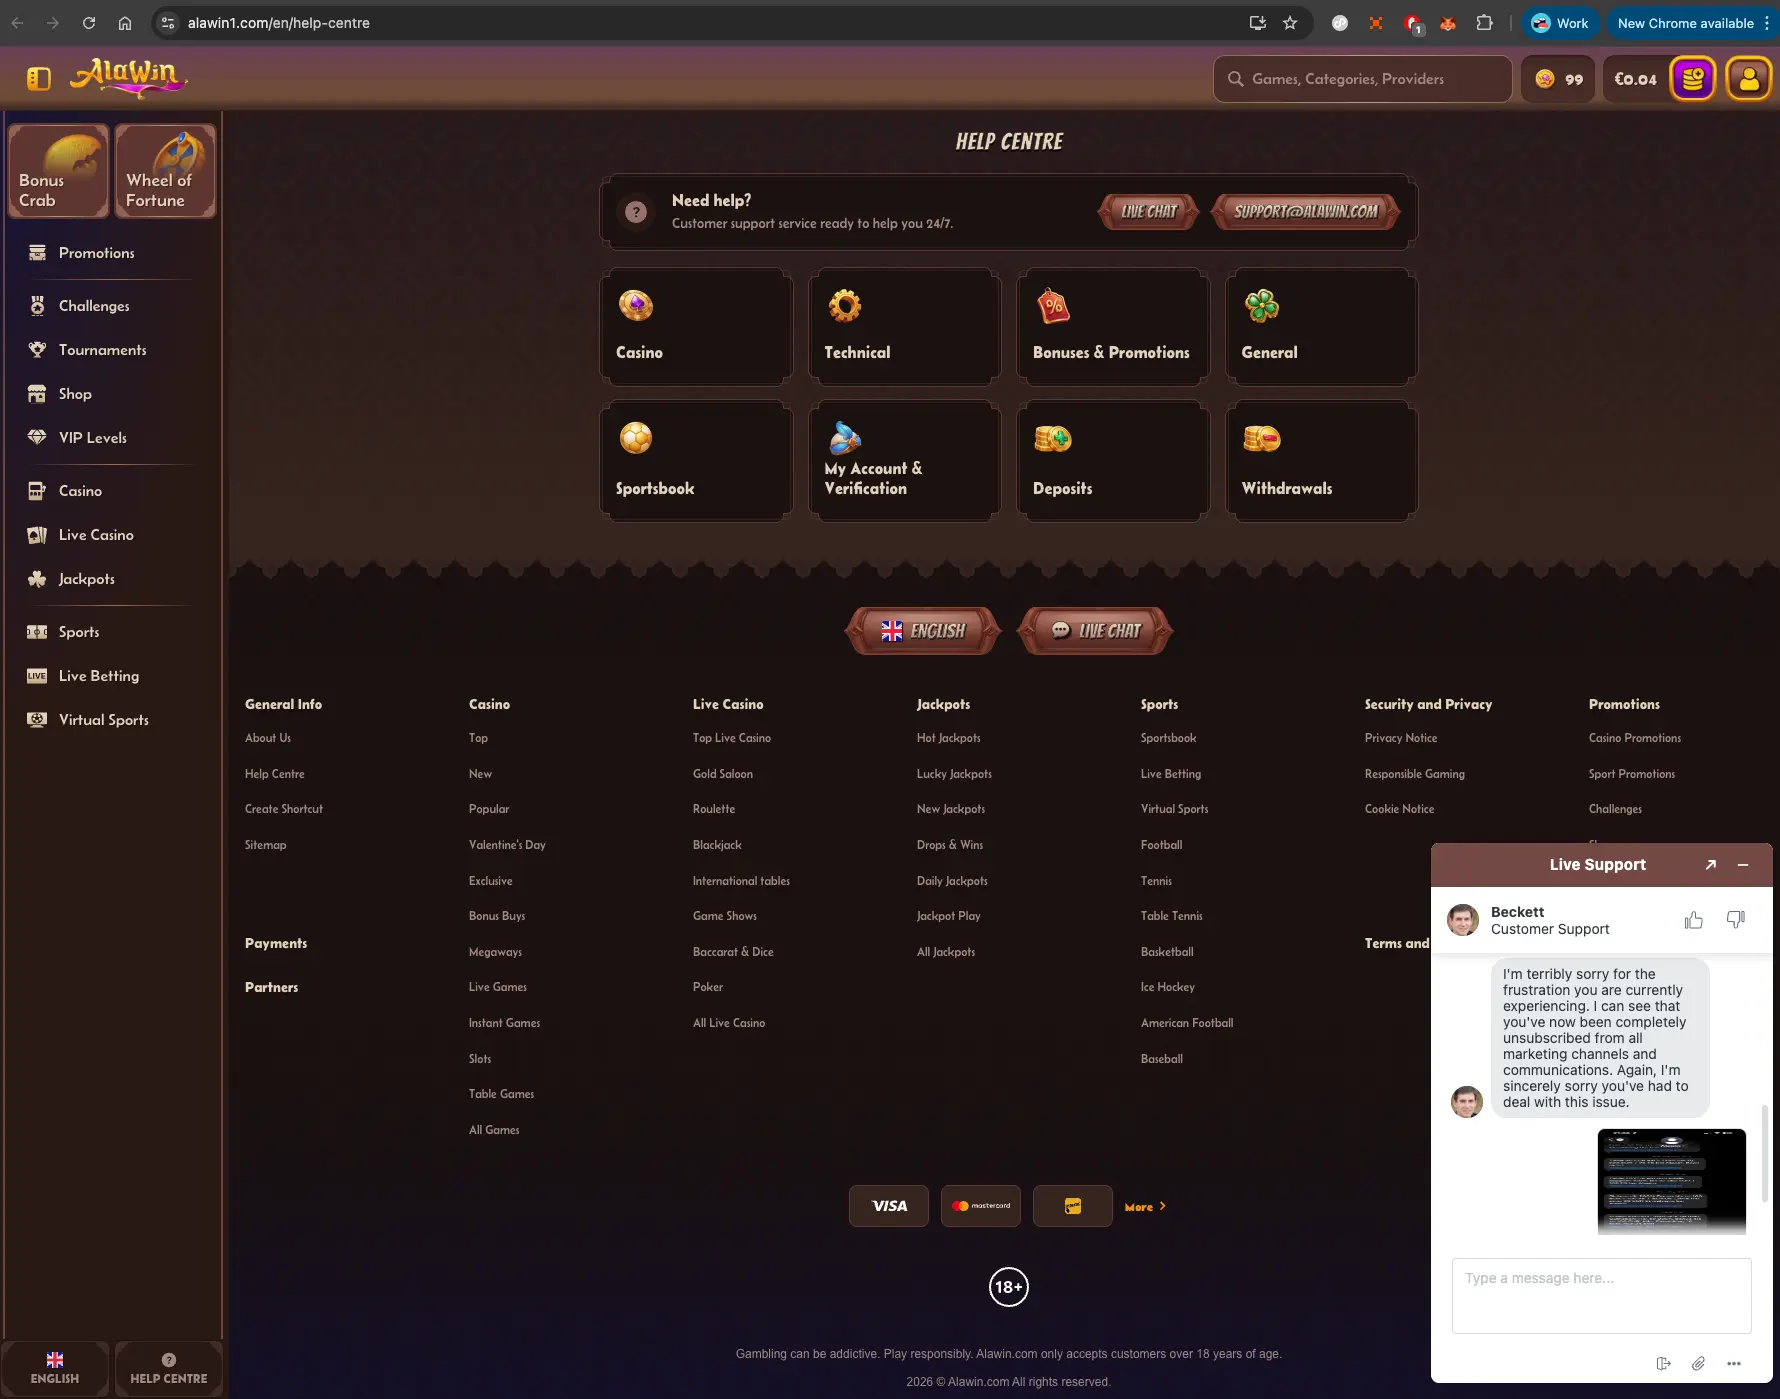
Task: Open the General help category card
Action: coord(1321,327)
